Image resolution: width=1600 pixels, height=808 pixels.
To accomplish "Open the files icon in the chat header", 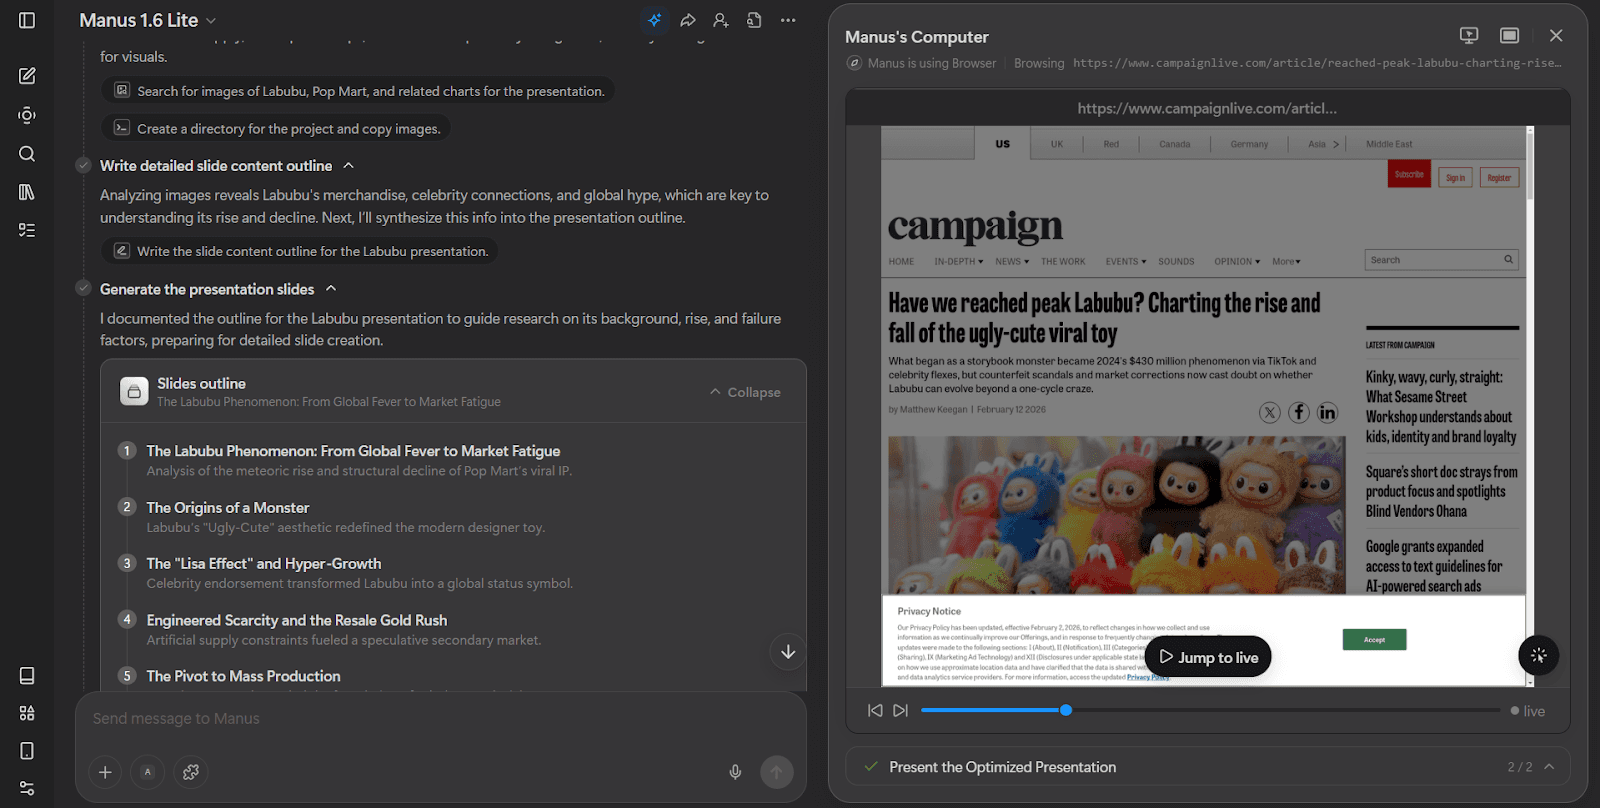I will [754, 20].
